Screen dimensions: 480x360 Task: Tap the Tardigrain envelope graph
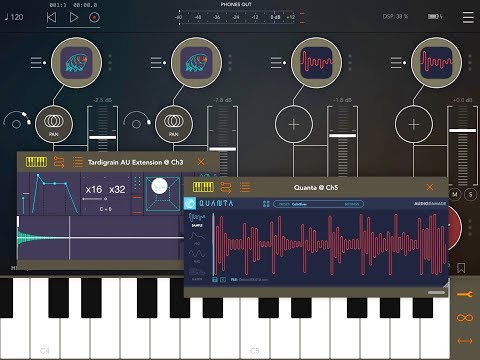(x=55, y=194)
